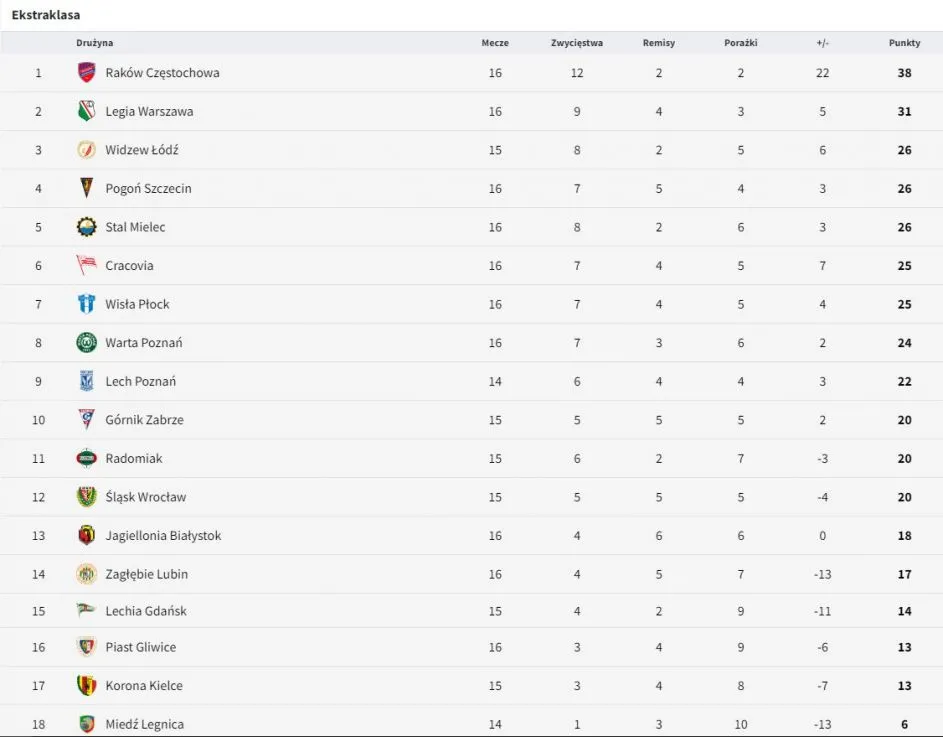Open Jagiellonia Białystok team page
The image size is (943, 737).
tap(163, 536)
